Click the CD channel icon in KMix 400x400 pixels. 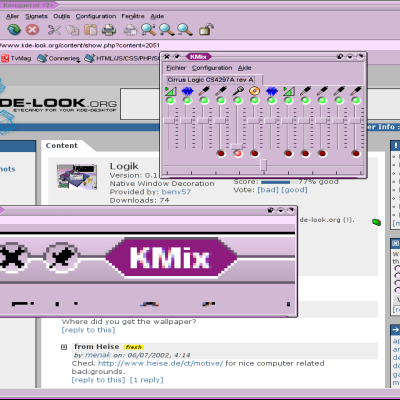click(255, 91)
